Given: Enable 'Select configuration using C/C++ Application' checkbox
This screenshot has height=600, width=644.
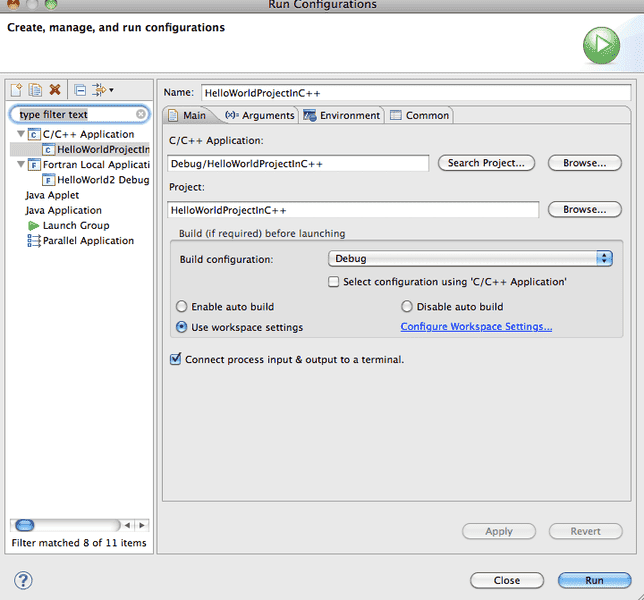Looking at the screenshot, I should pyautogui.click(x=334, y=282).
